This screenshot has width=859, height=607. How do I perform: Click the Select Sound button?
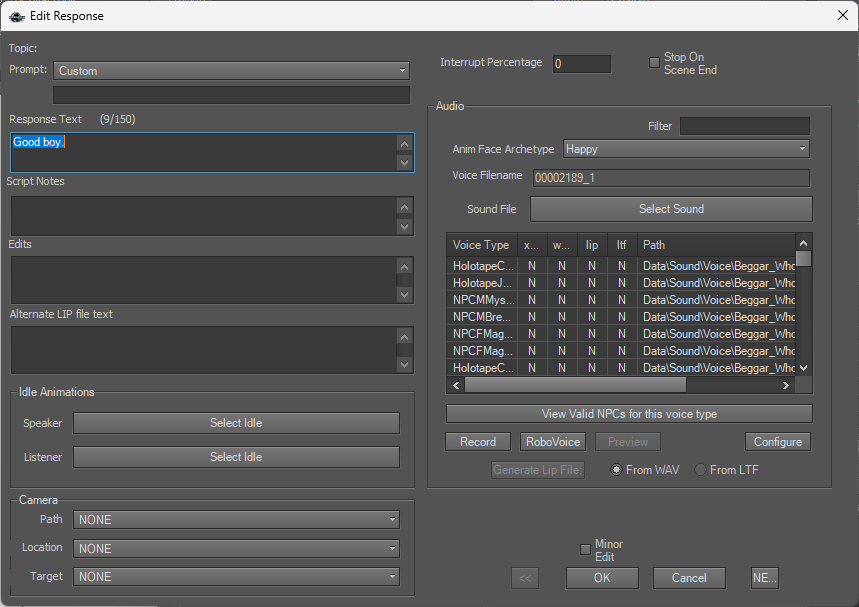pos(671,209)
